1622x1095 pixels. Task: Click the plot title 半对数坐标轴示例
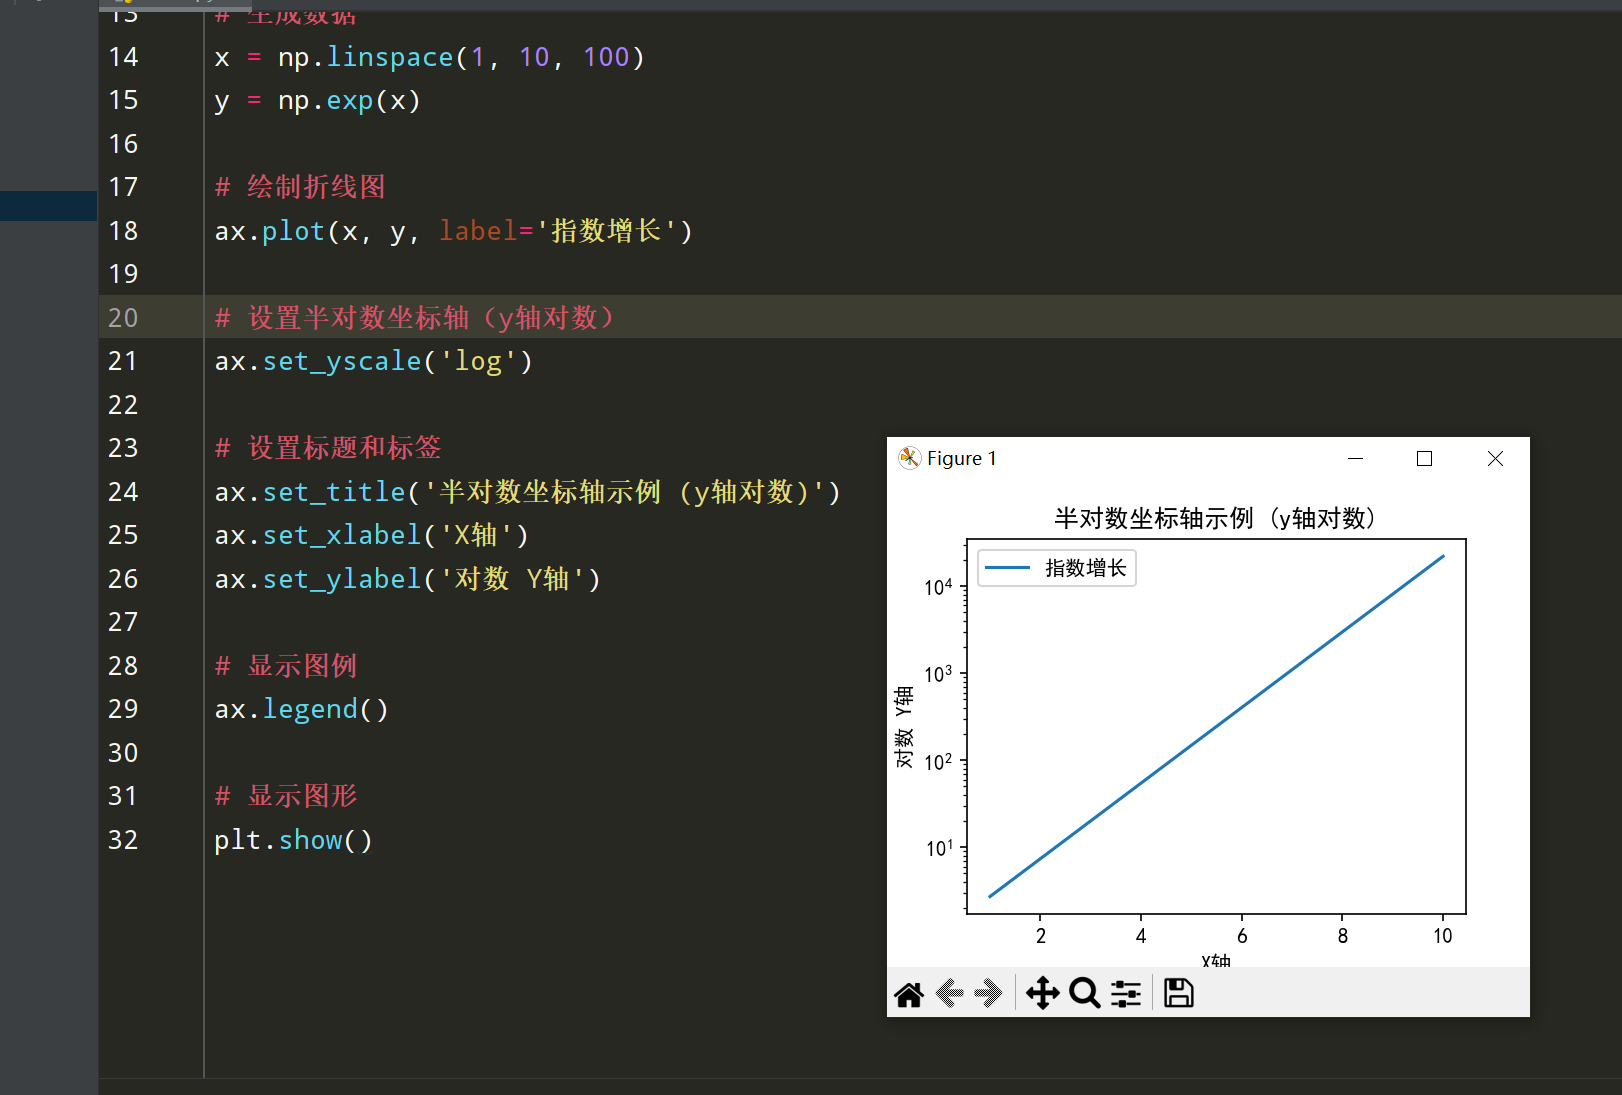pyautogui.click(x=1214, y=518)
